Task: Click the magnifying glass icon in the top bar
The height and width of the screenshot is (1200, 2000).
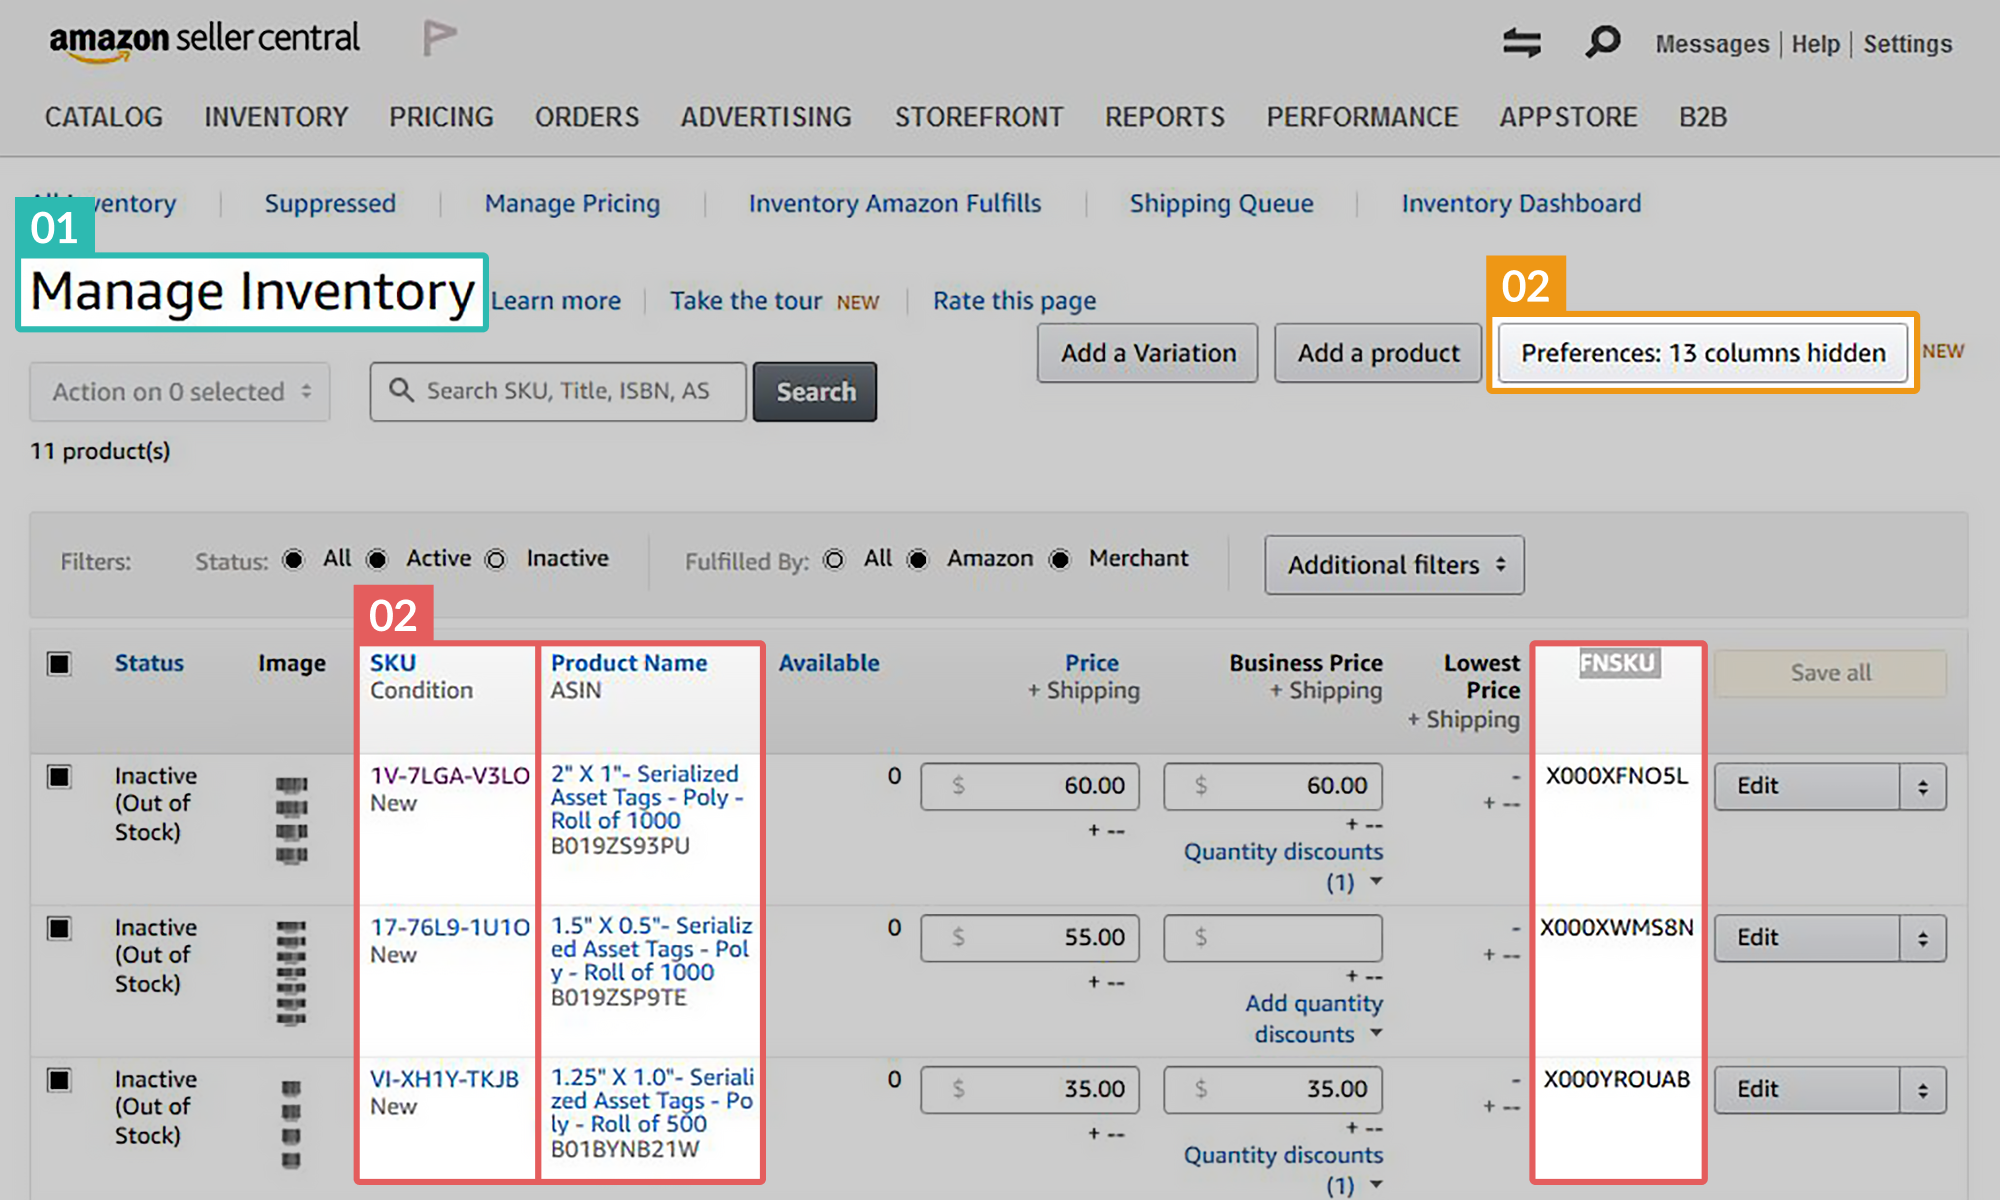Action: pyautogui.click(x=1601, y=42)
